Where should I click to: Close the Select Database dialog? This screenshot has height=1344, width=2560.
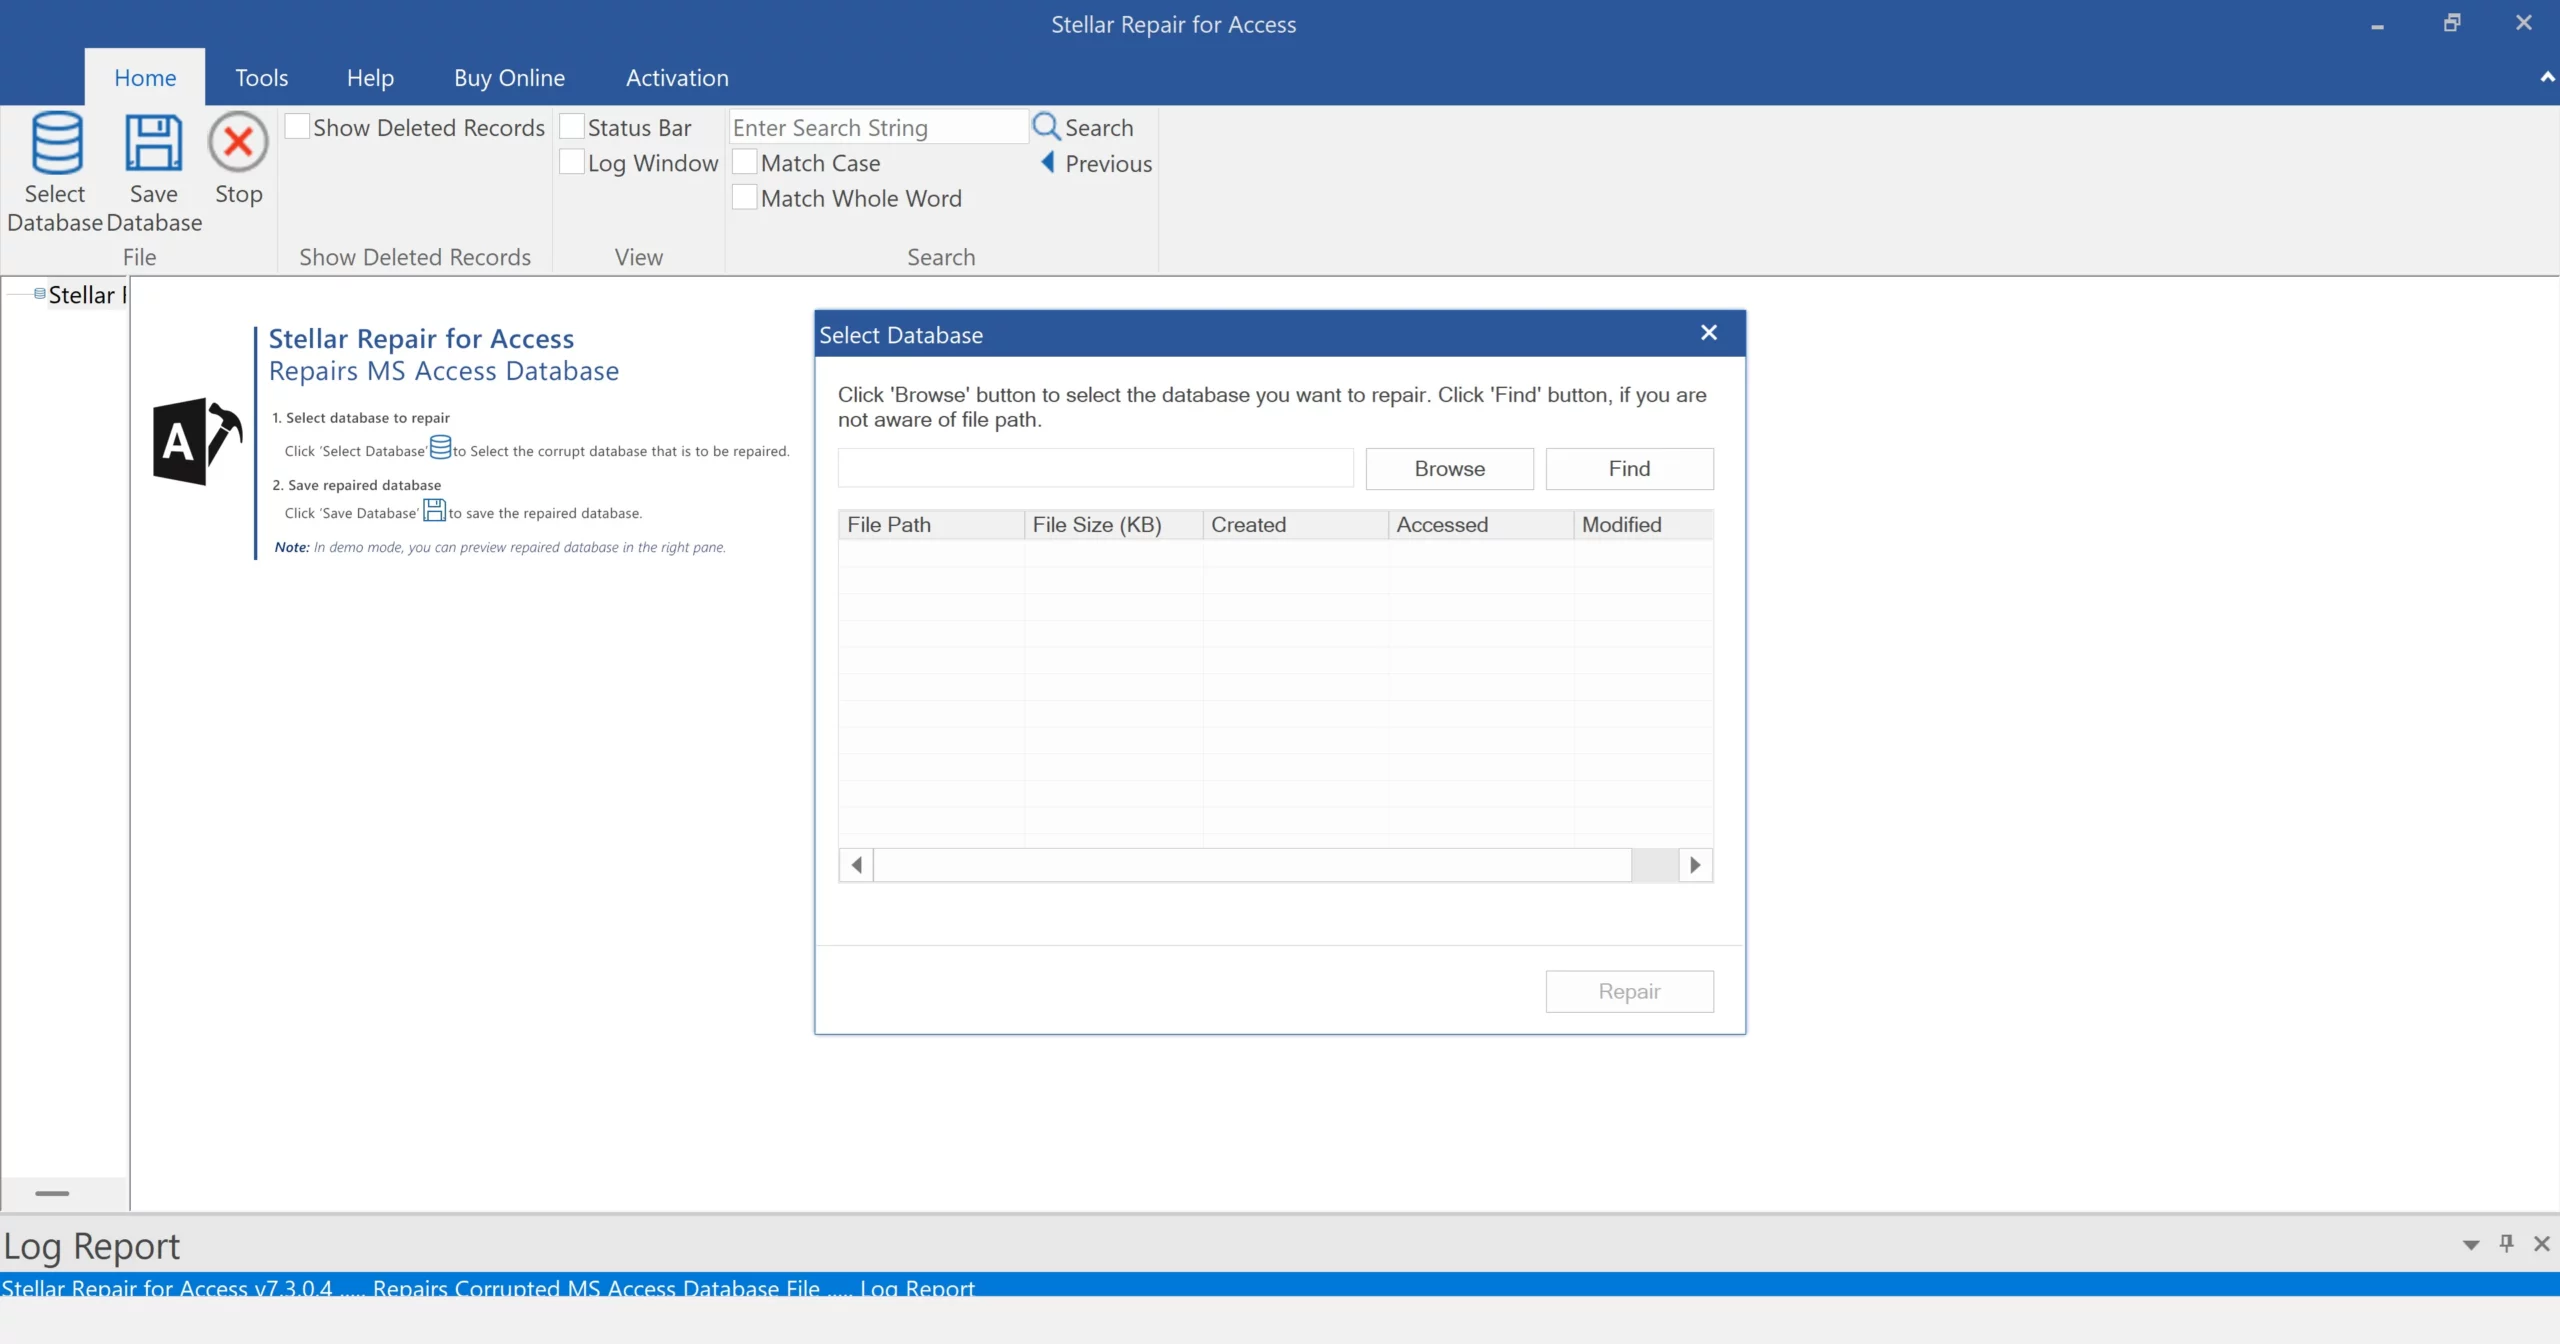point(1709,333)
